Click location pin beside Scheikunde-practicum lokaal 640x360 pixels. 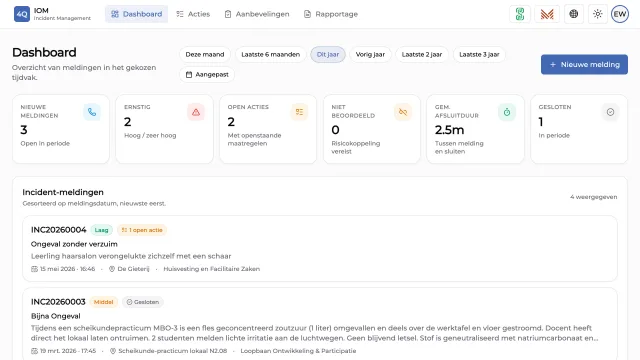tap(113, 351)
